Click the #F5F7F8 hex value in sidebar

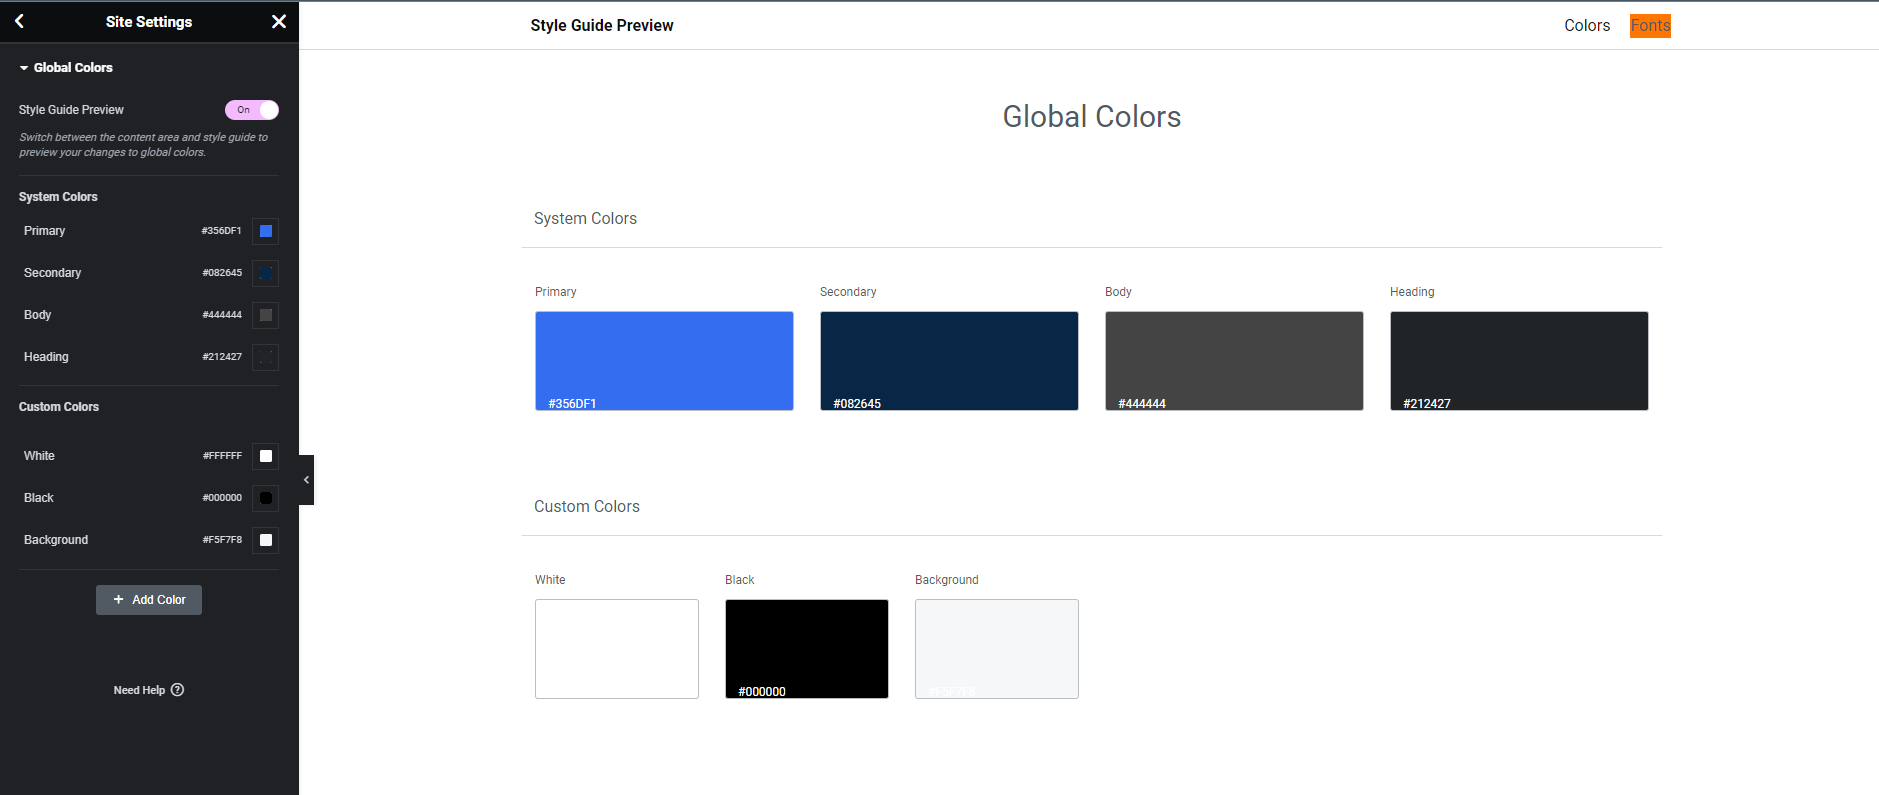(x=222, y=540)
